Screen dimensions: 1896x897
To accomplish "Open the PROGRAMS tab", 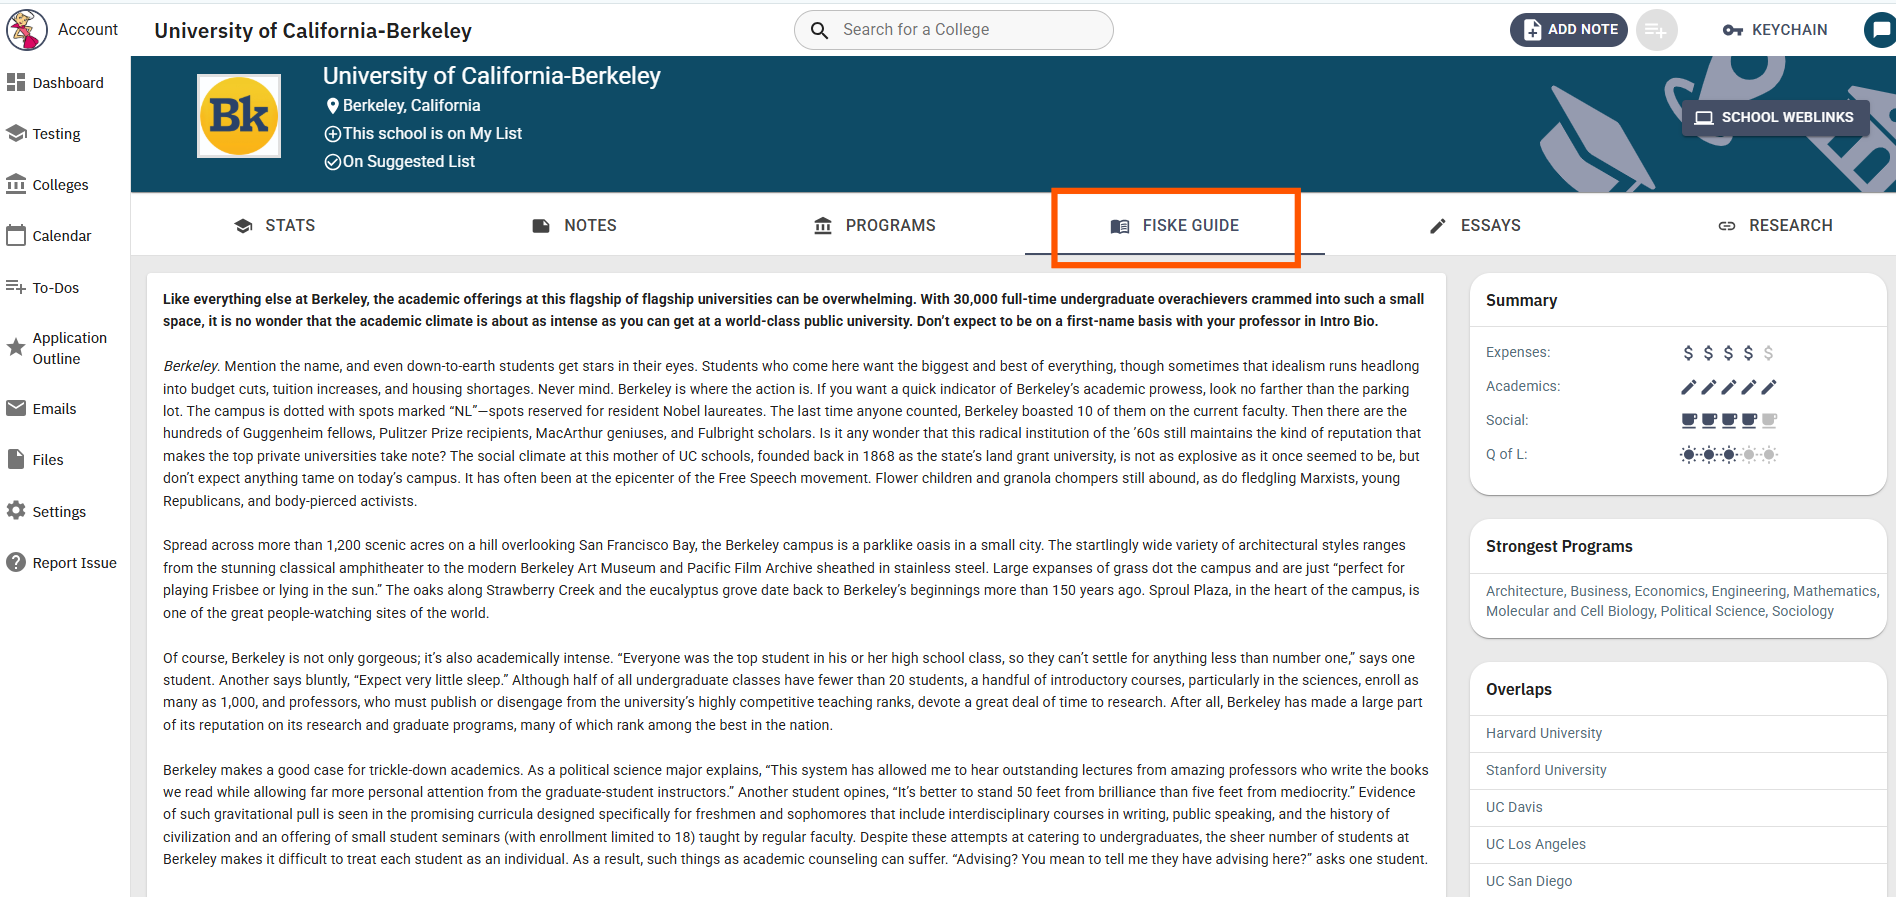I will [x=875, y=226].
